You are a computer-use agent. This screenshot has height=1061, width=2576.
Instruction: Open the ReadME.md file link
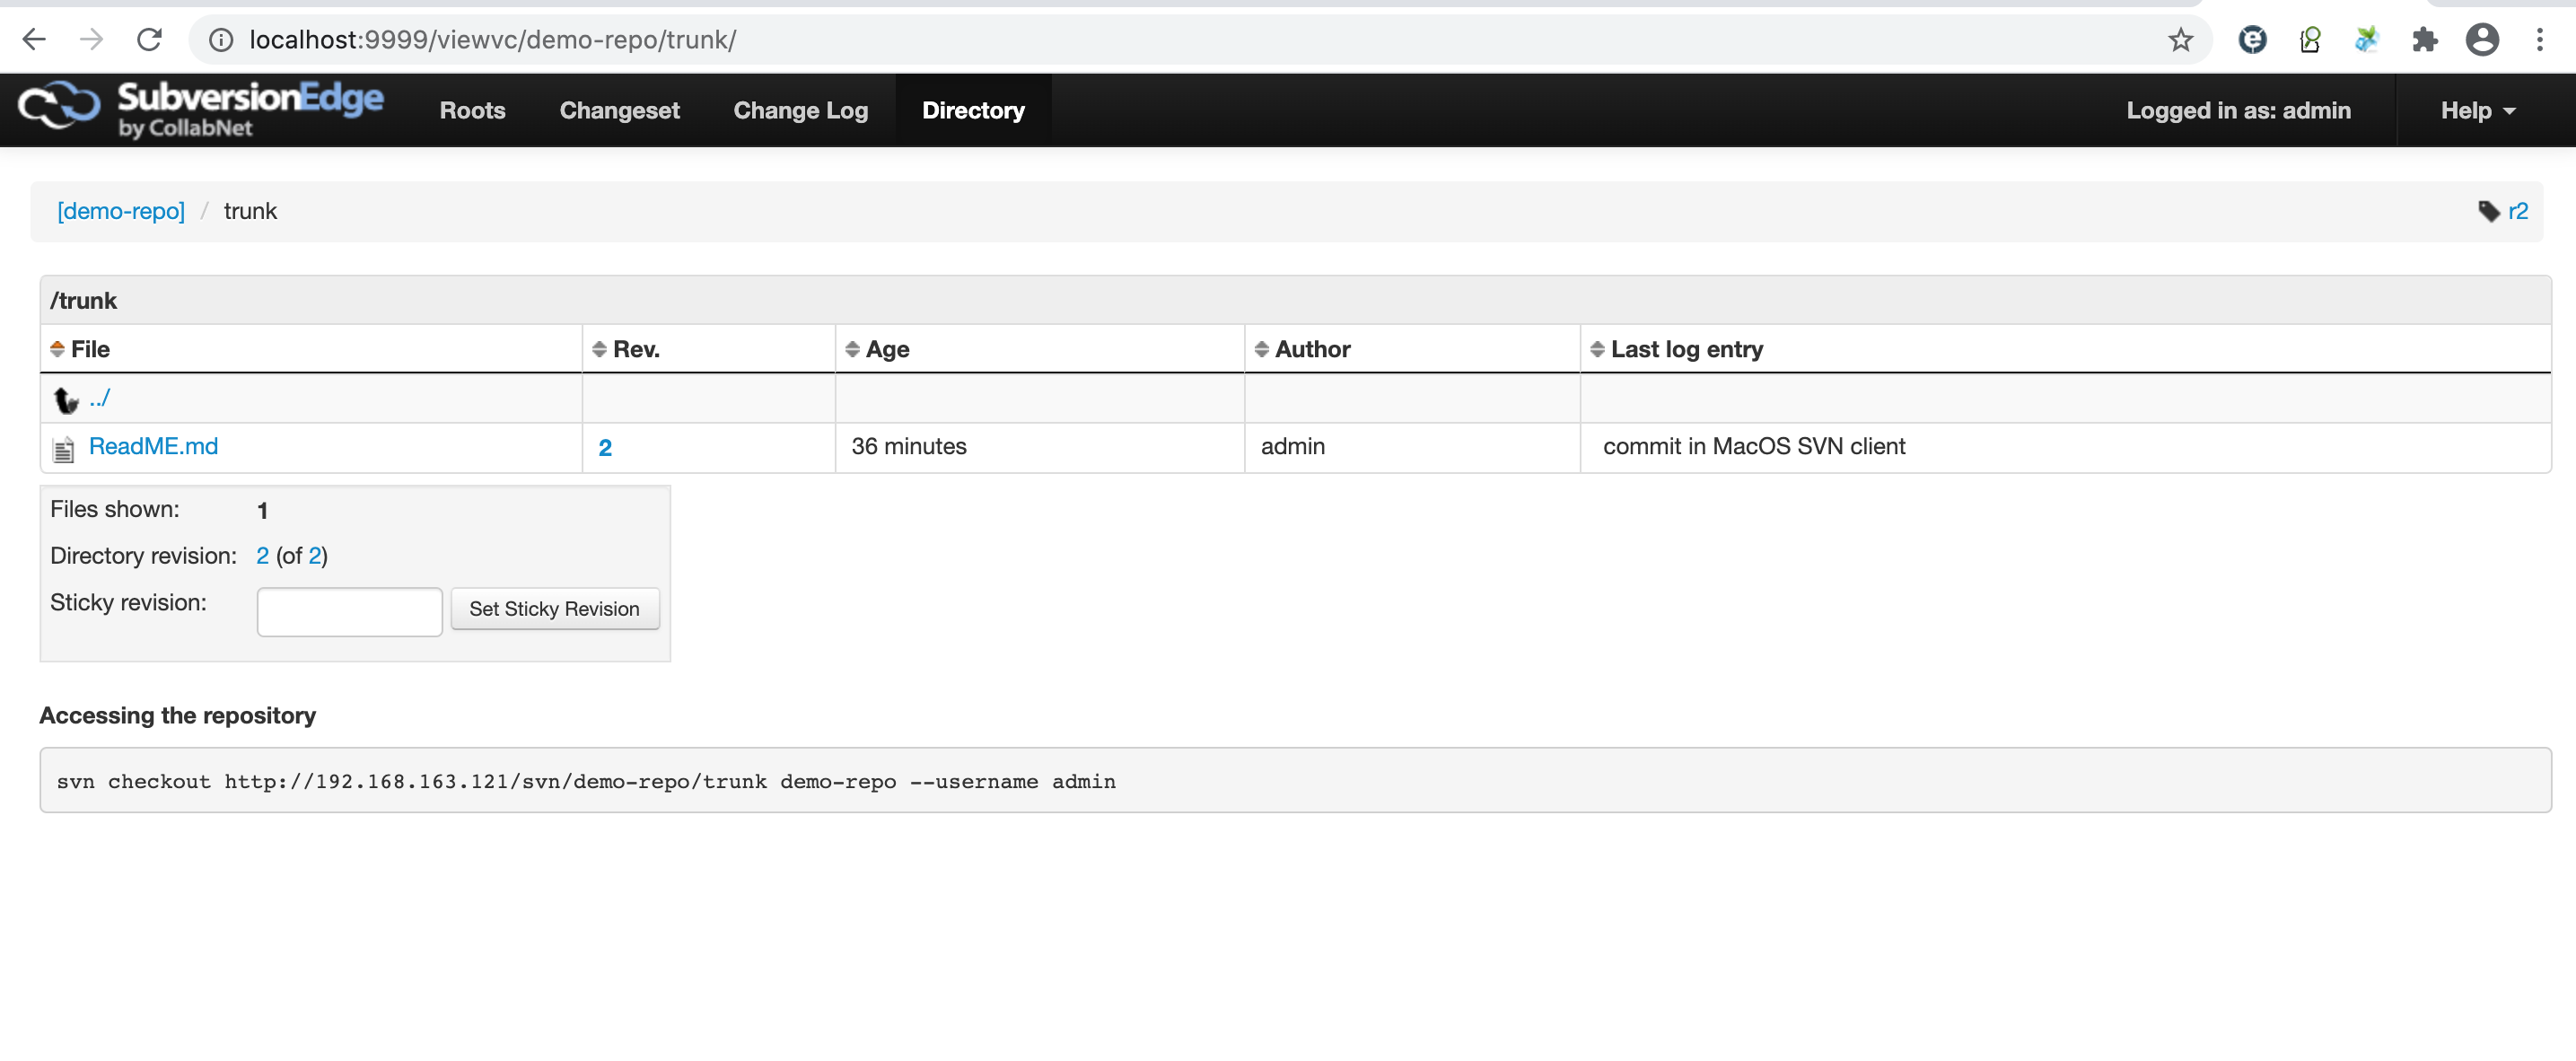pos(153,446)
